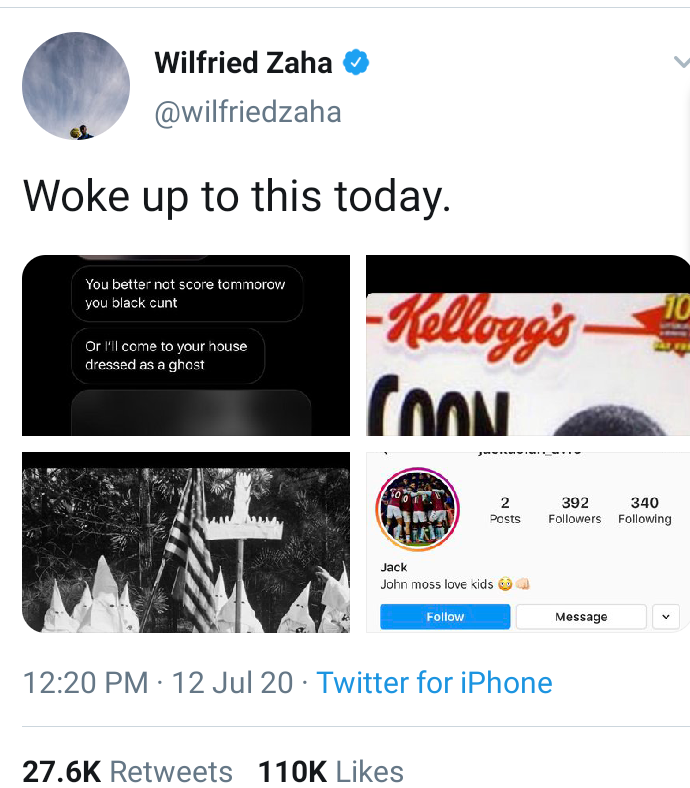Open Wilfried Zaha's circular profile avatar
This screenshot has width=690, height=788.
[76, 86]
